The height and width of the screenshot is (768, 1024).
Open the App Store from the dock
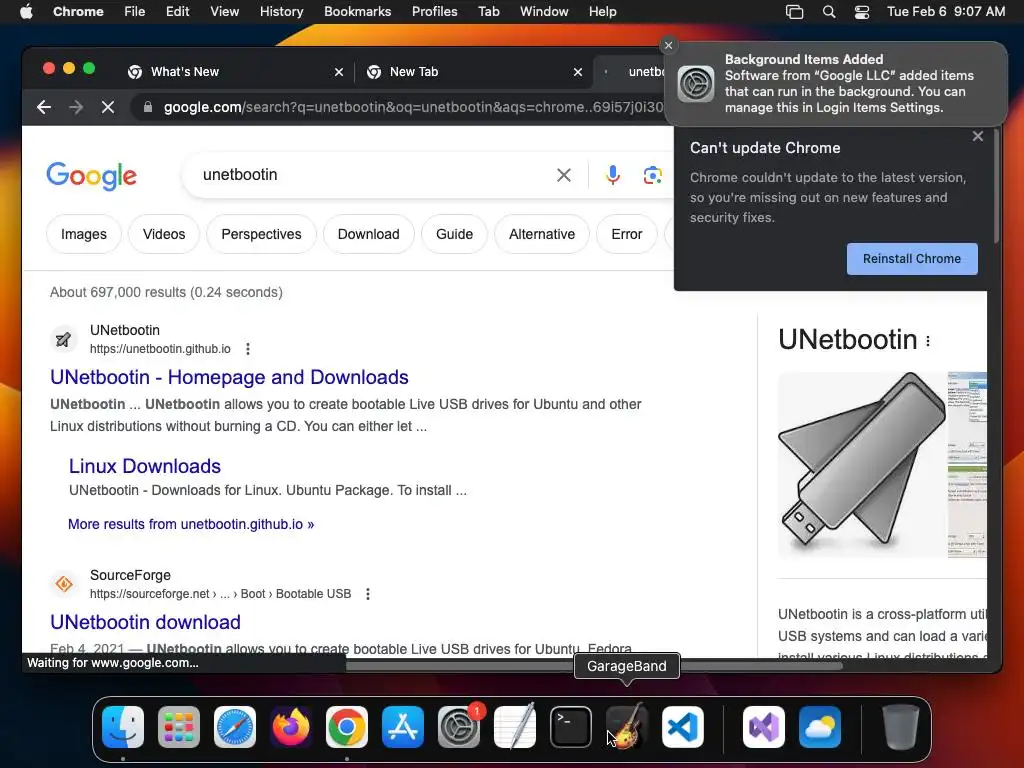click(403, 727)
